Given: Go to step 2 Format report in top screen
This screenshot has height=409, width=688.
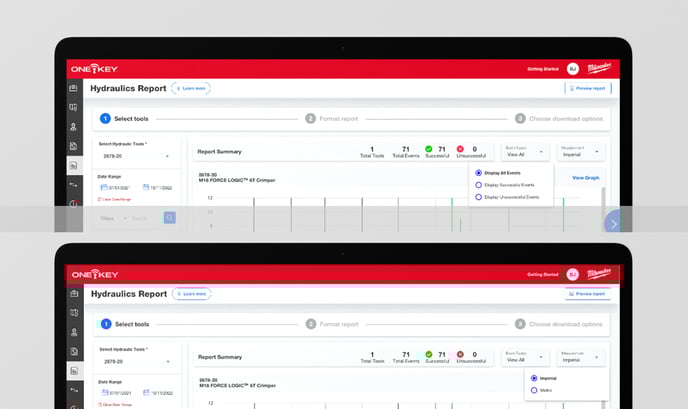Looking at the screenshot, I should tap(332, 118).
